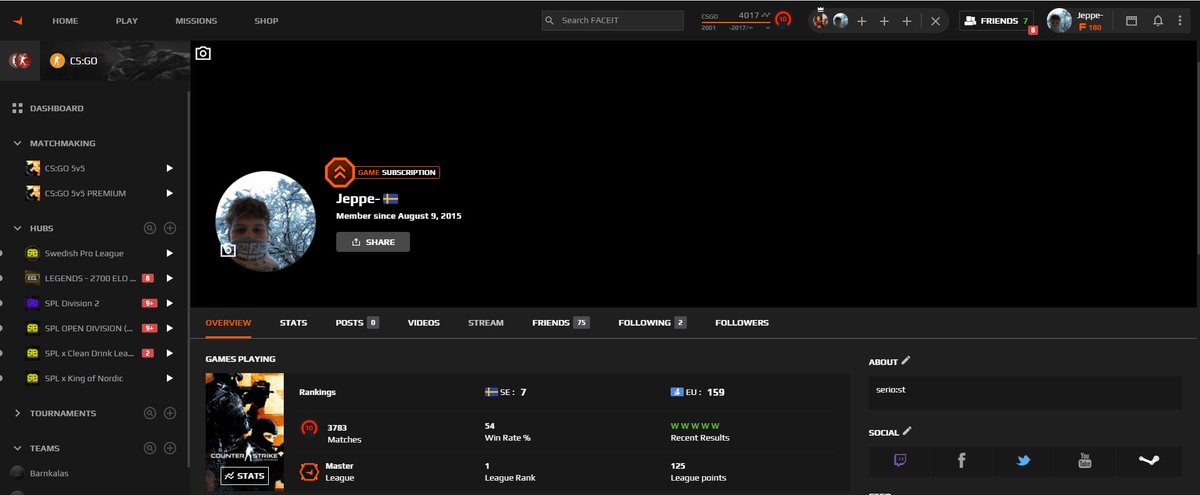Click the CSGO 4017 ELO progress bar

pos(735,21)
